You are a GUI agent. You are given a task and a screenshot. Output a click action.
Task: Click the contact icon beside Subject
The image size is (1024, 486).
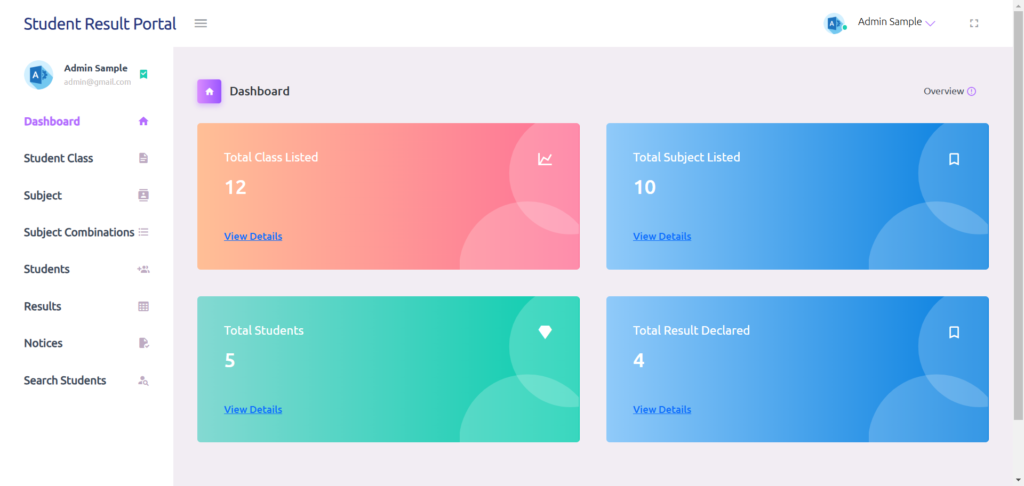[x=144, y=195]
